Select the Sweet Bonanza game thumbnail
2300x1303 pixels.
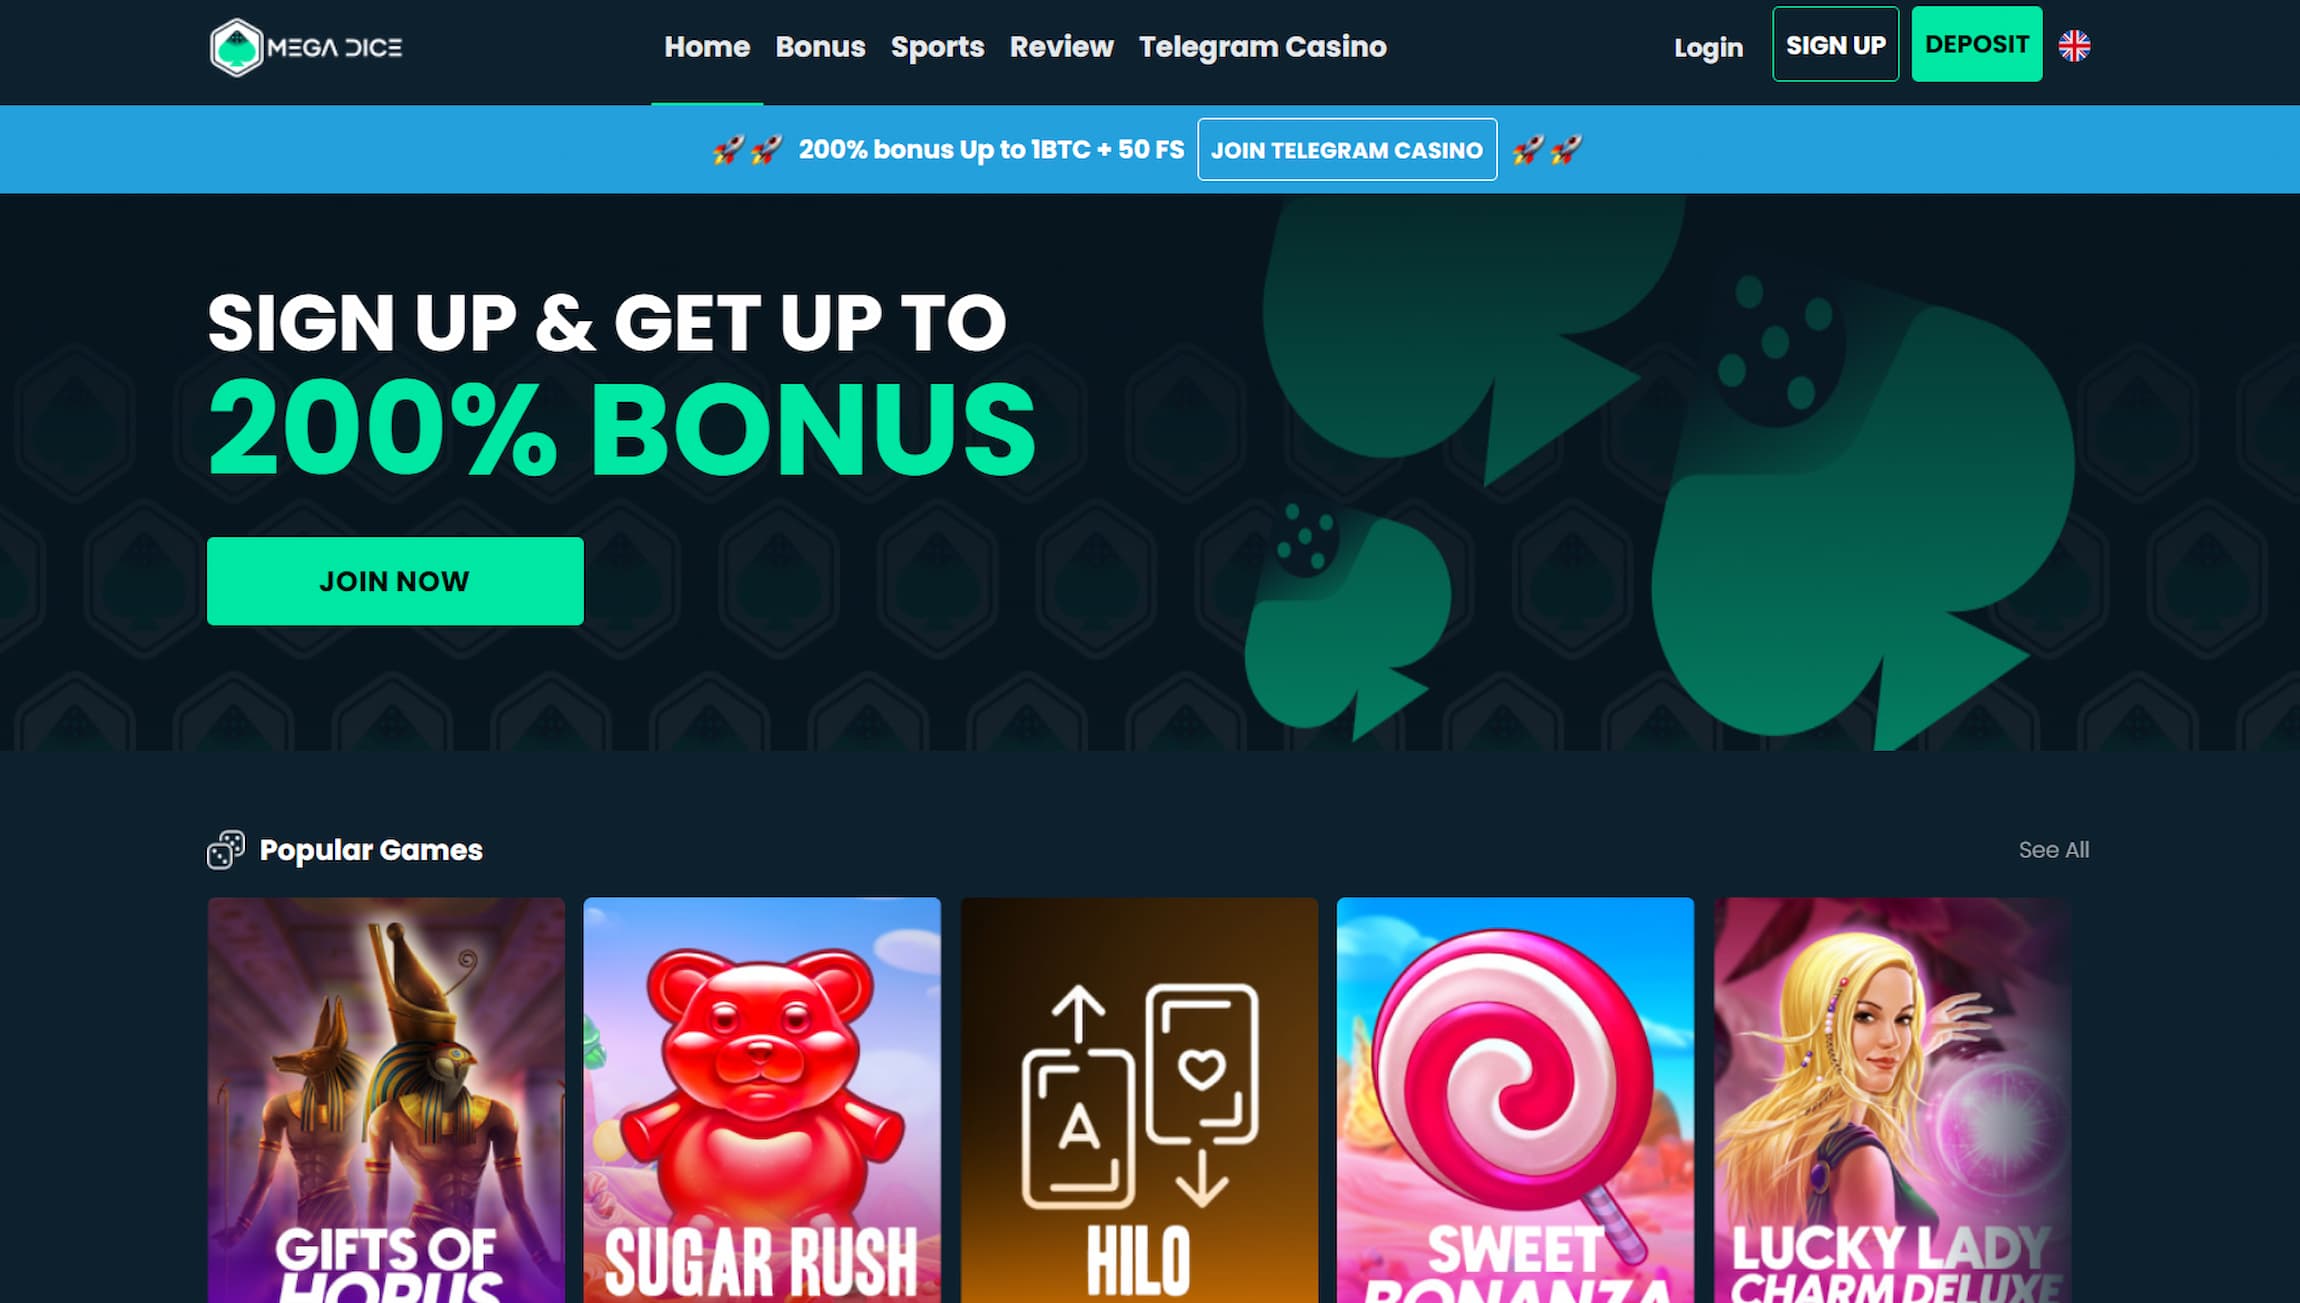point(1515,1100)
